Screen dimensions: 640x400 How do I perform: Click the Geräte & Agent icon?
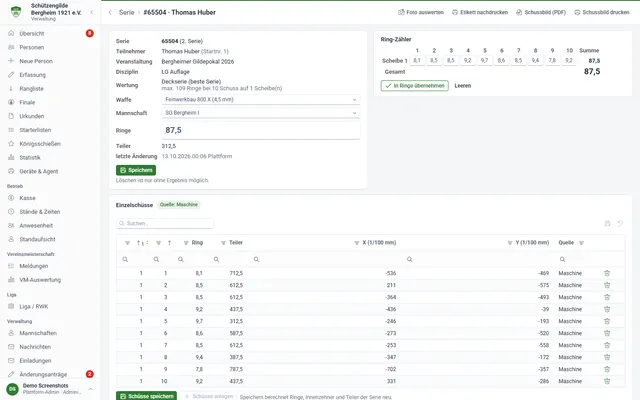coord(11,171)
